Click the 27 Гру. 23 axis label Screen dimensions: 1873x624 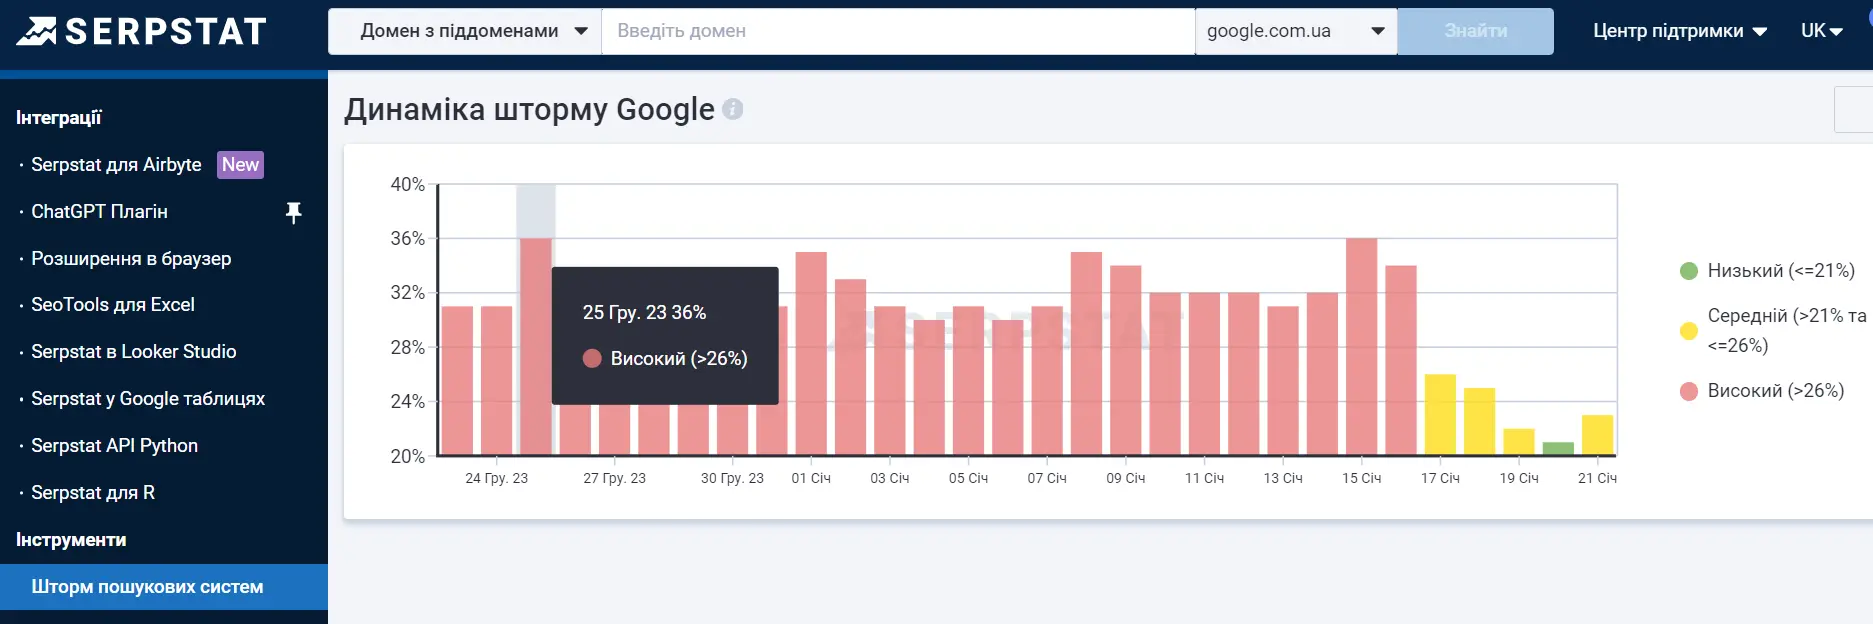615,479
